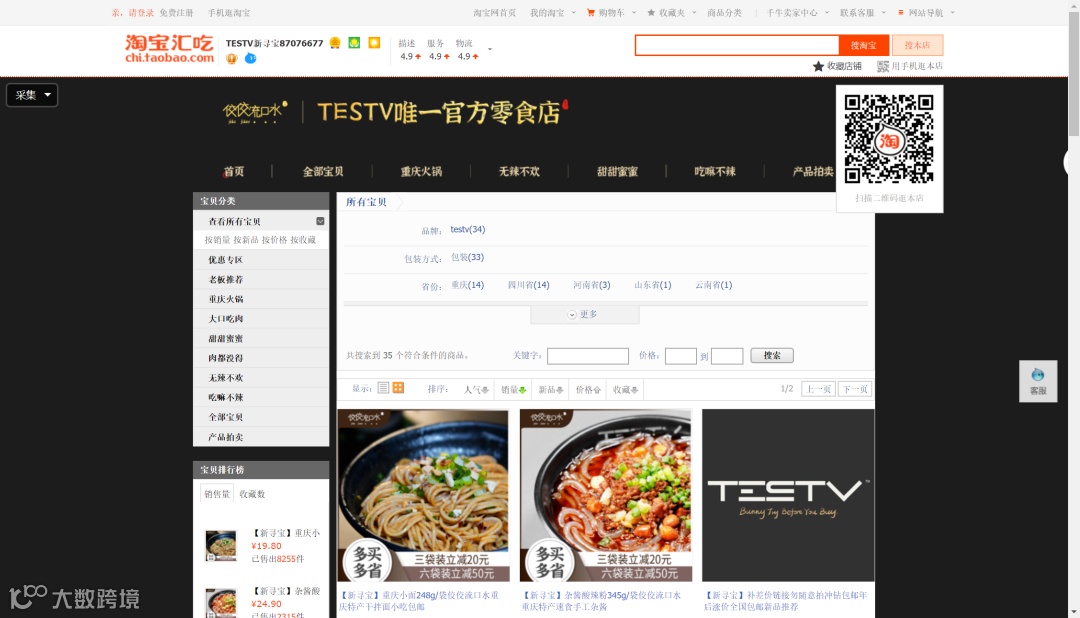The height and width of the screenshot is (618, 1080).
Task: Open the Chongqing noodles product thumbnail
Action: (x=423, y=495)
